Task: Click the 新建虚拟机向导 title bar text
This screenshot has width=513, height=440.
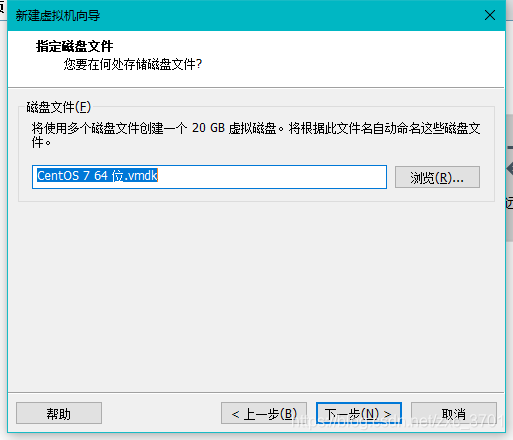Action: coord(58,15)
